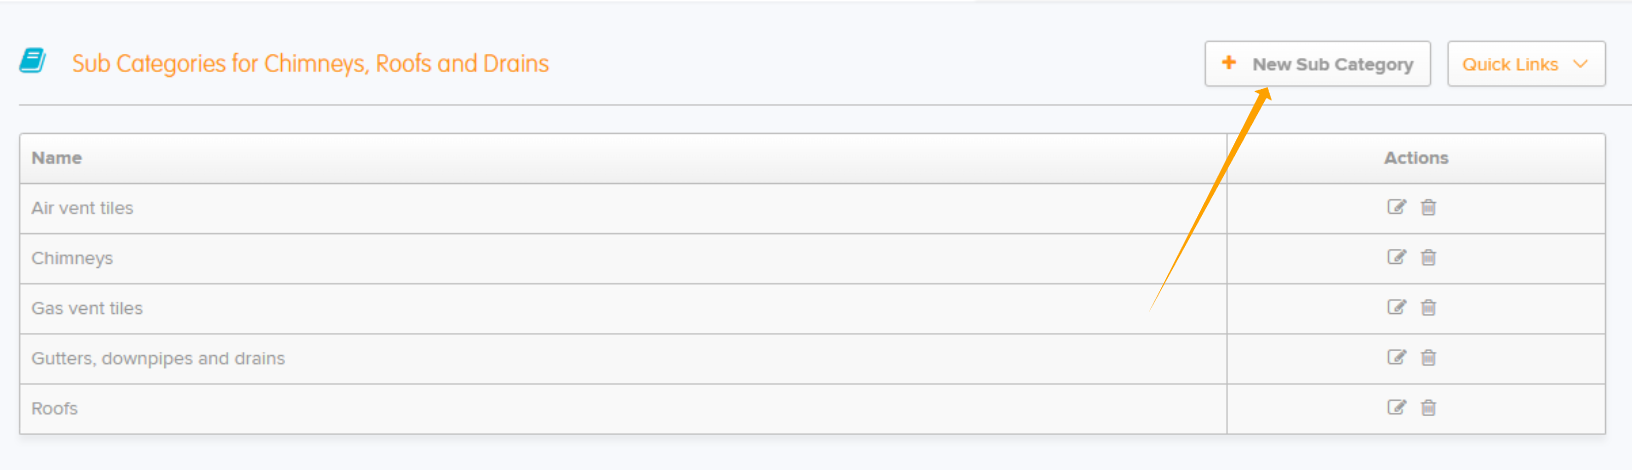Delete Gutters, downpipes and drains entry

pyautogui.click(x=1428, y=357)
